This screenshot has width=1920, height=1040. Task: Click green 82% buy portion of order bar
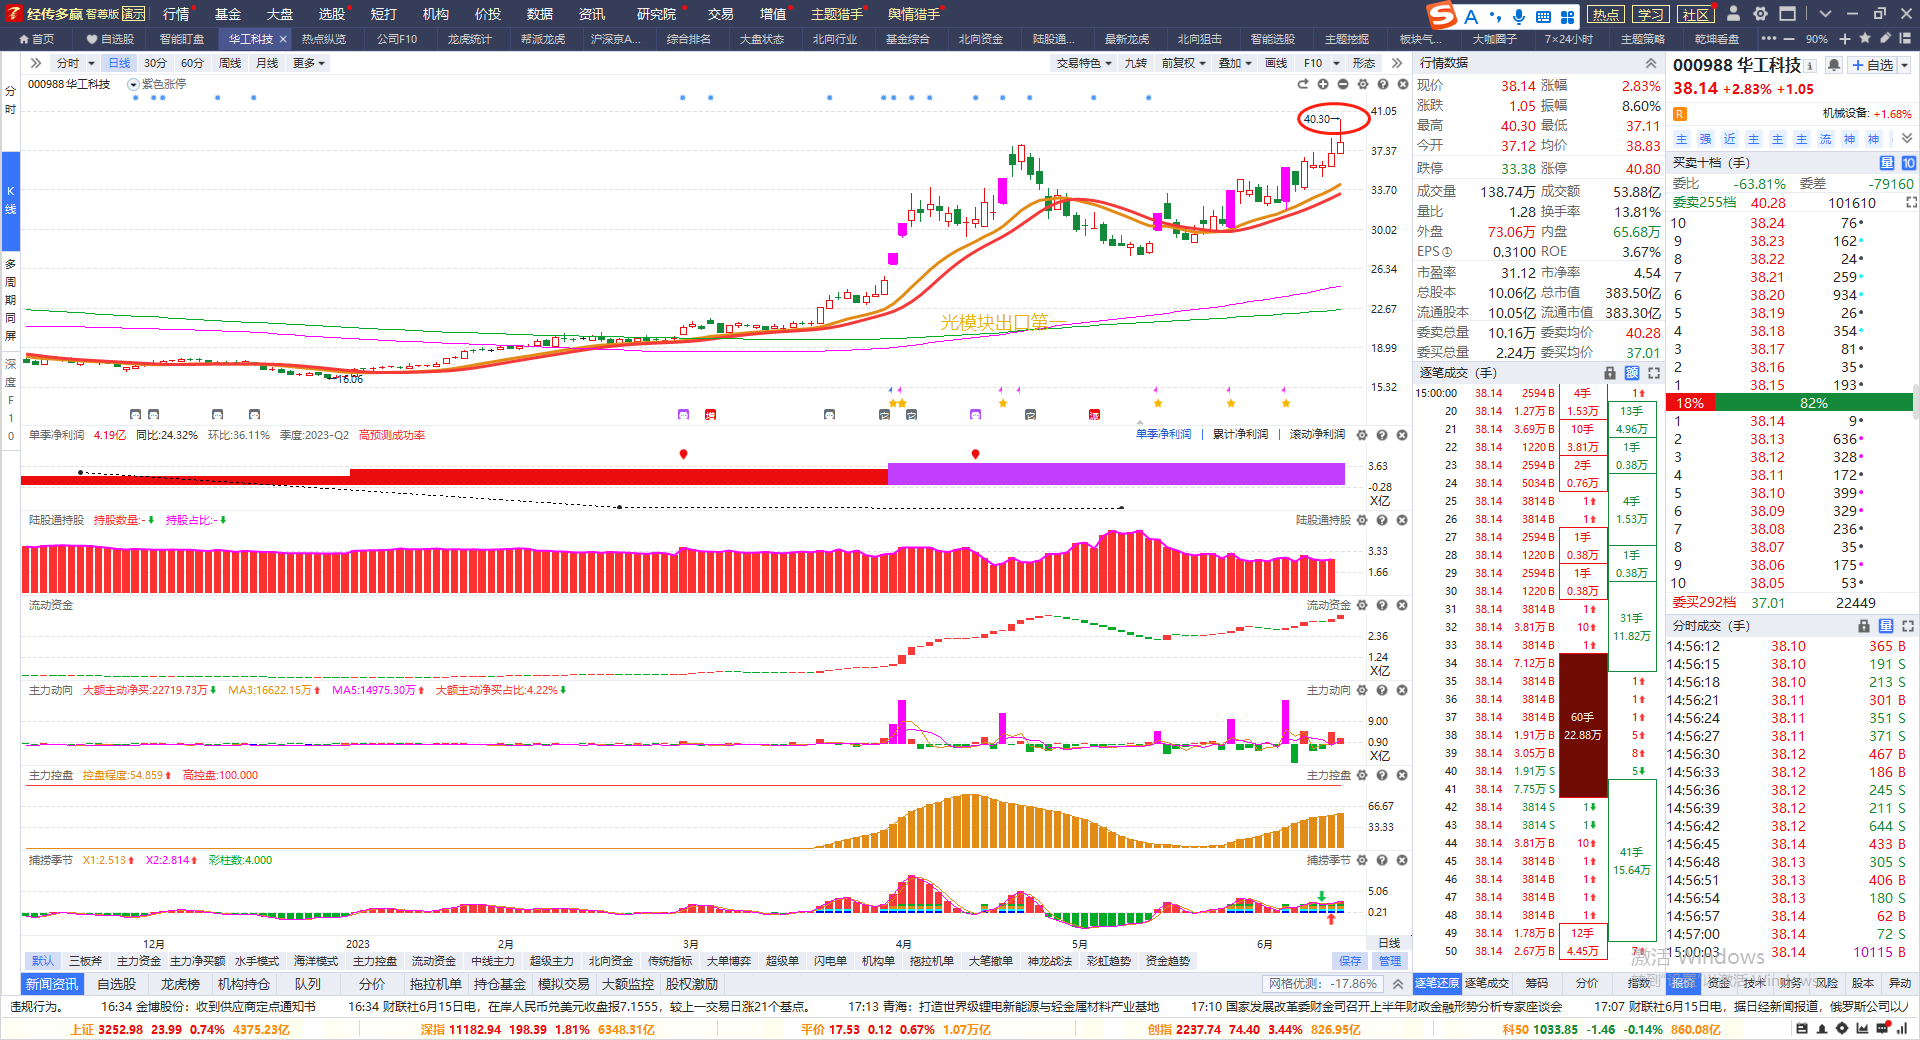[x=1814, y=403]
